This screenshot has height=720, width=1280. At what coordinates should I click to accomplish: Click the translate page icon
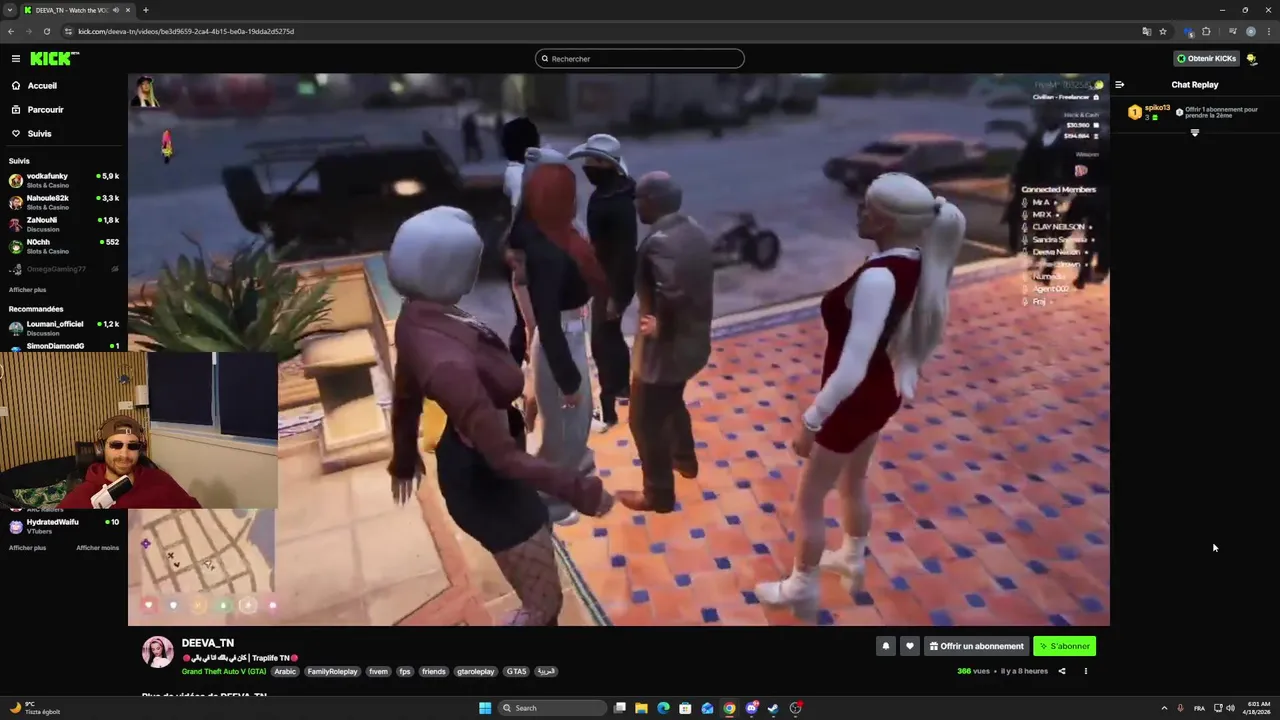click(x=1147, y=31)
